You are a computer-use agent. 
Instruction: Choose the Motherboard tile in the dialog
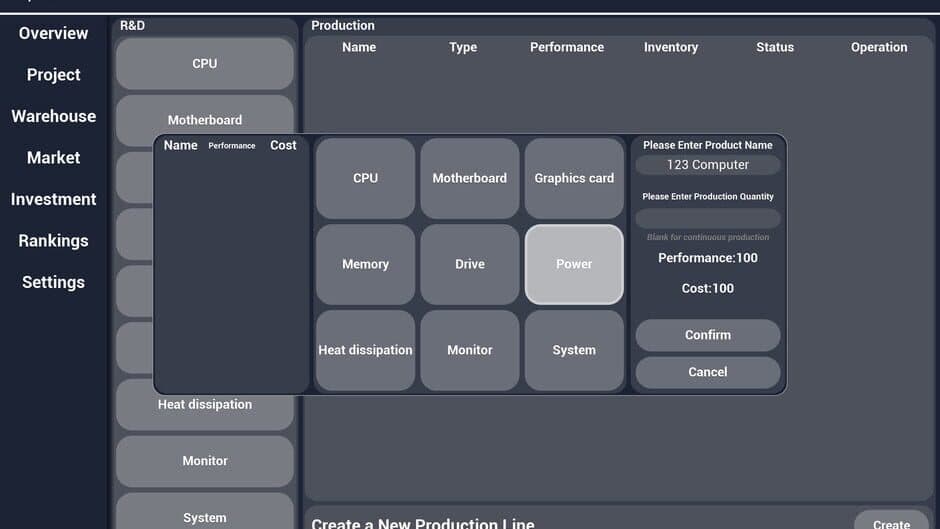pos(469,178)
